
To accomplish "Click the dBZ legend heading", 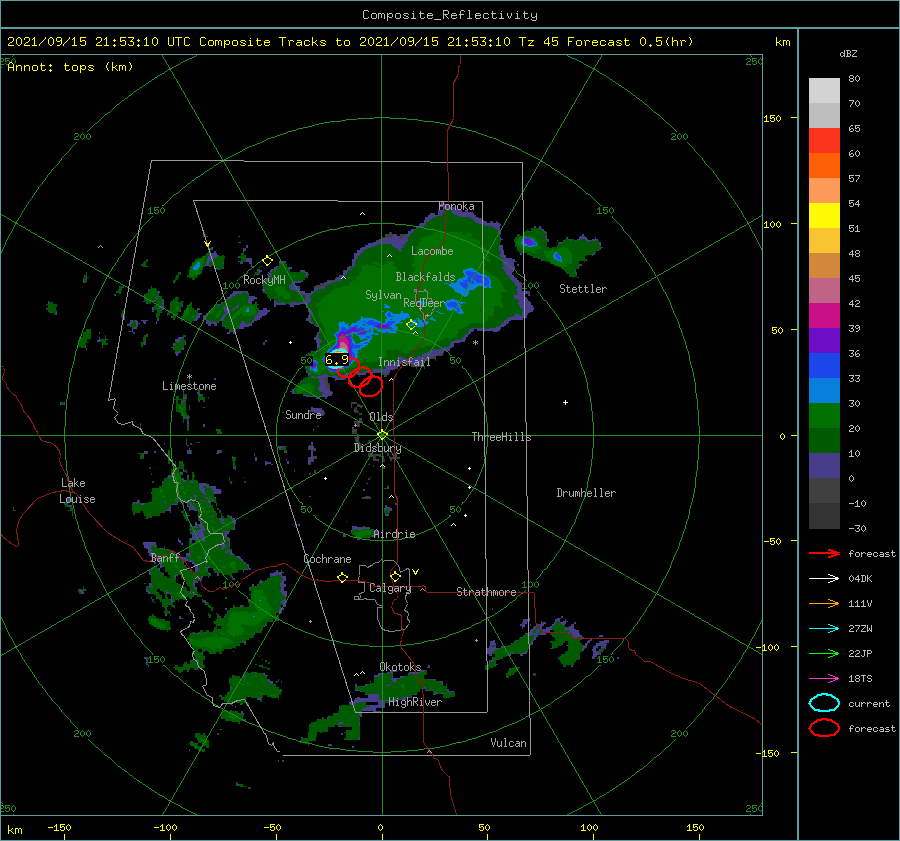I will pos(848,53).
